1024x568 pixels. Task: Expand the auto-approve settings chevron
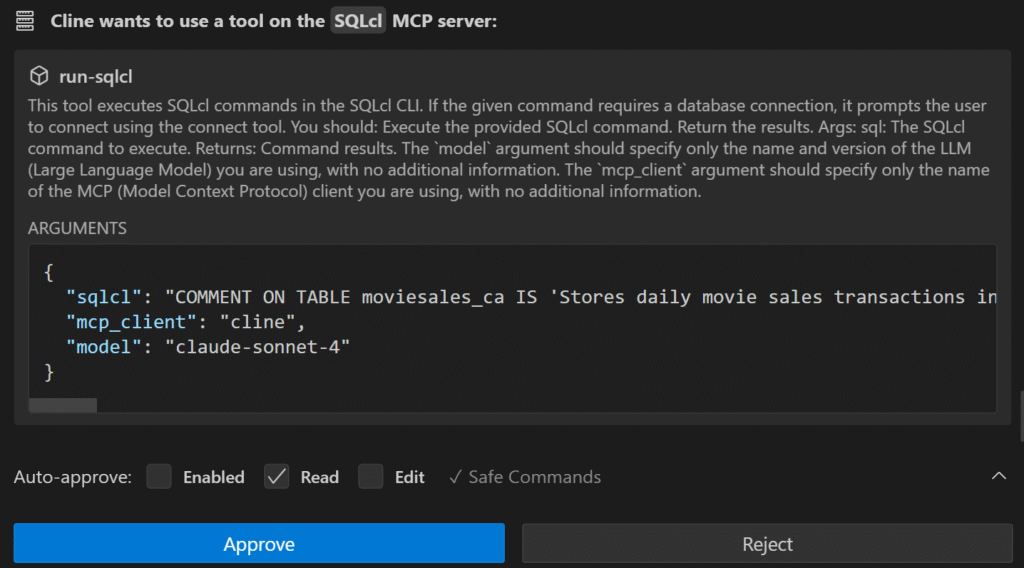[998, 477]
